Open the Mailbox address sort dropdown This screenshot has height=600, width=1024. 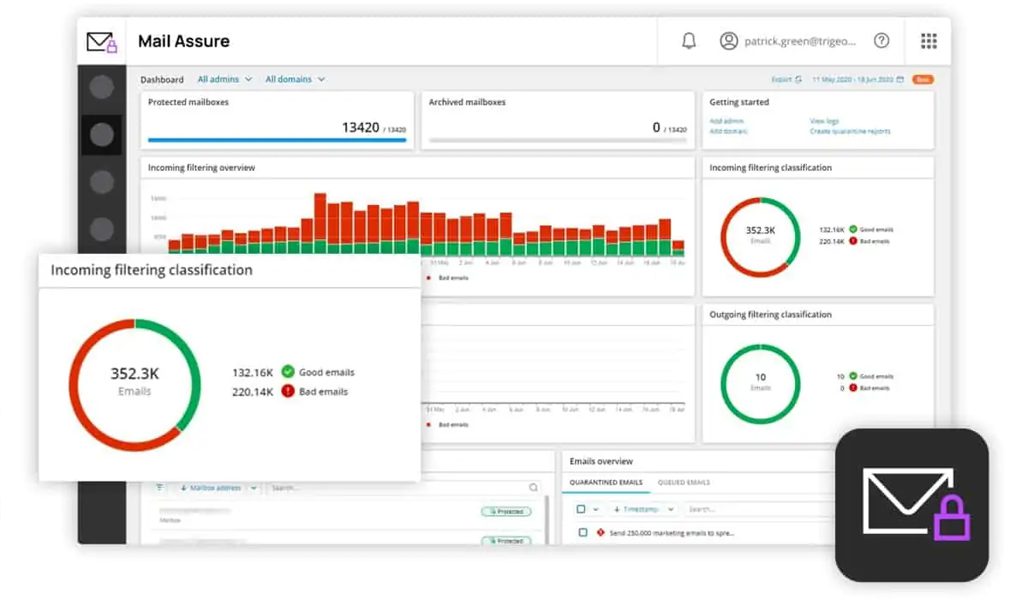click(x=217, y=488)
